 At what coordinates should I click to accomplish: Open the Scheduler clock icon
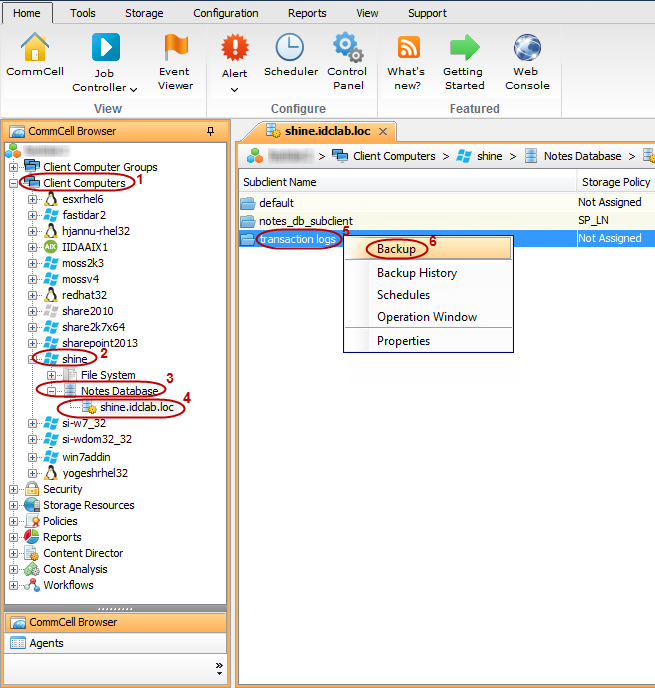coord(290,48)
